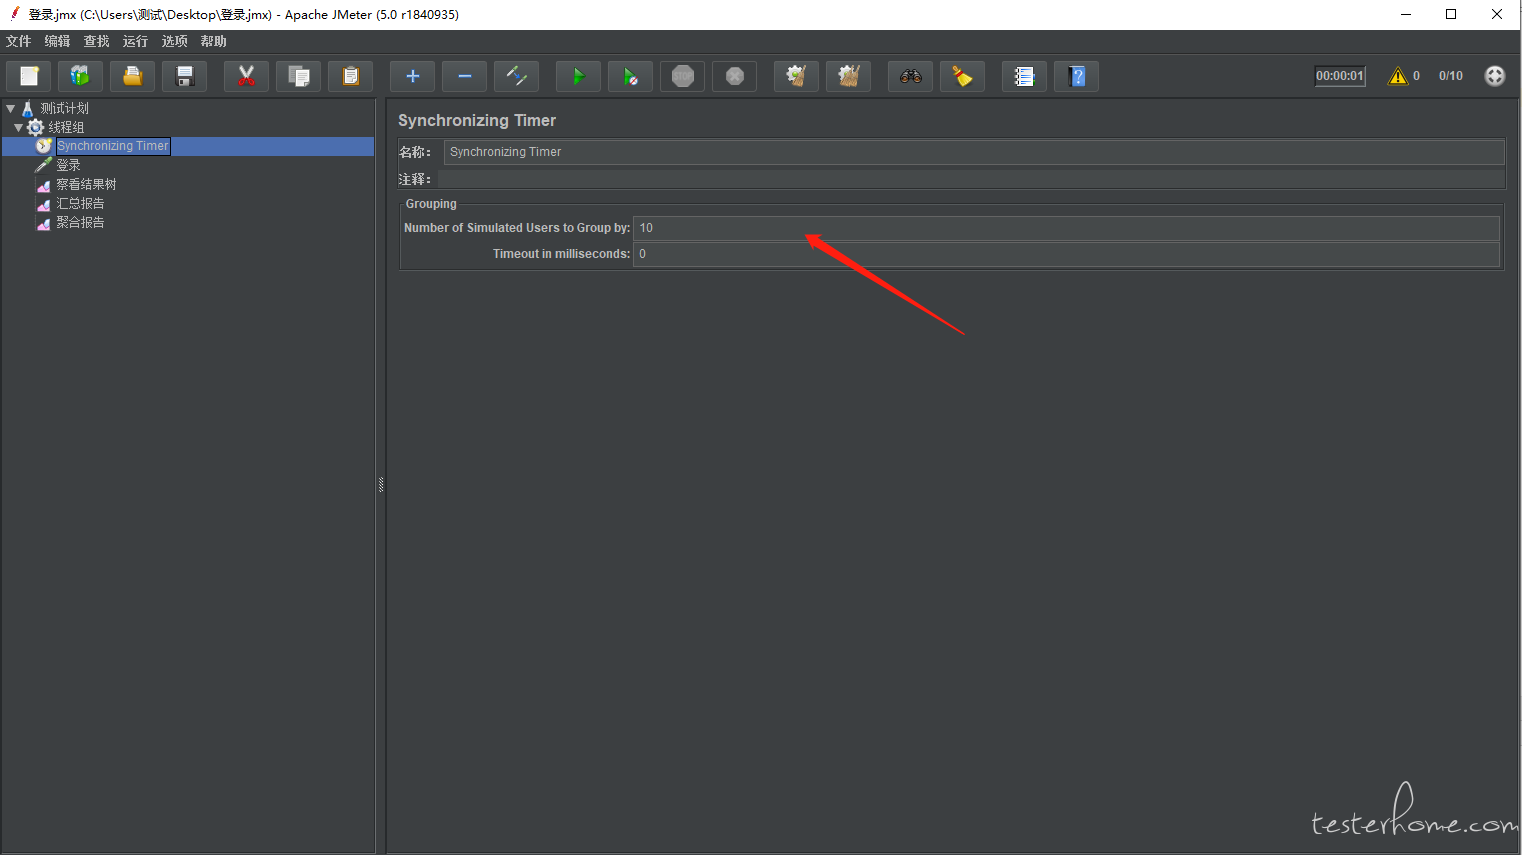This screenshot has height=855, width=1522.
Task: Click the Stop test icon
Action: [x=682, y=76]
